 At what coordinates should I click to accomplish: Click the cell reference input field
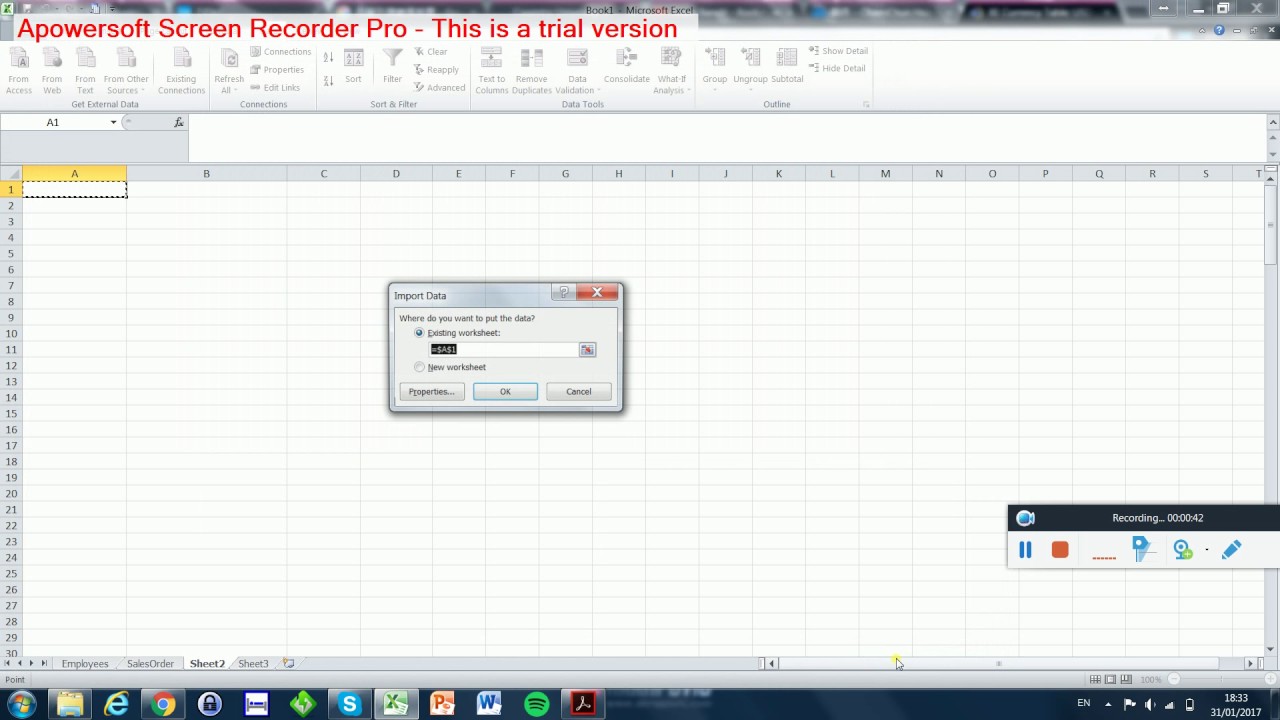(x=504, y=349)
